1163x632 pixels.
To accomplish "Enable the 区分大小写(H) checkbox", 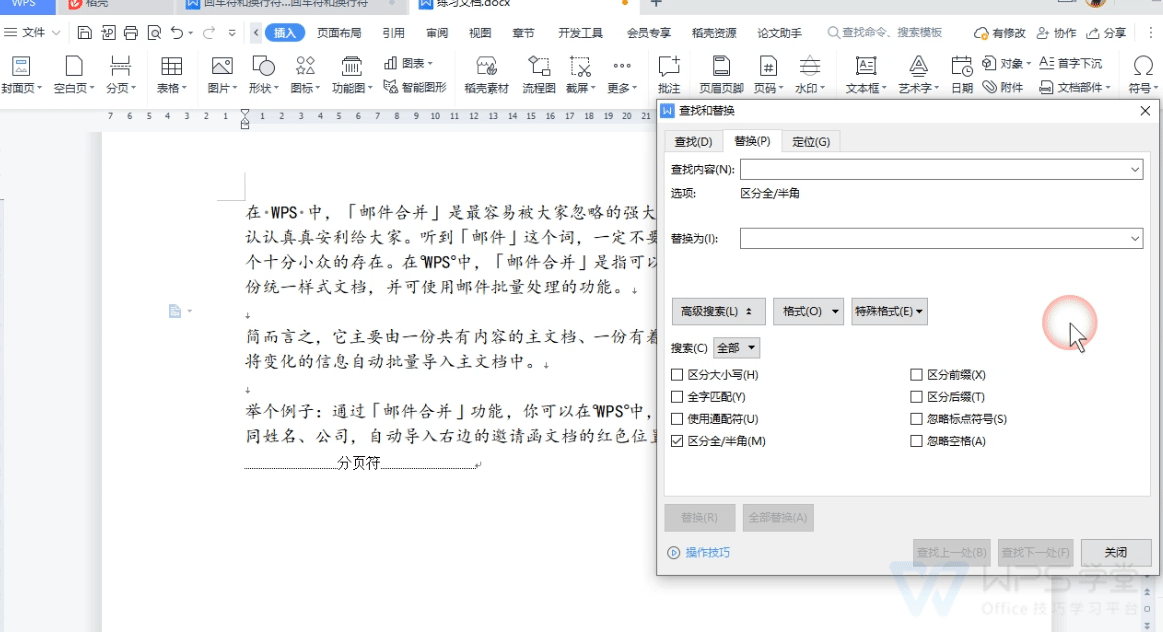I will coord(676,375).
